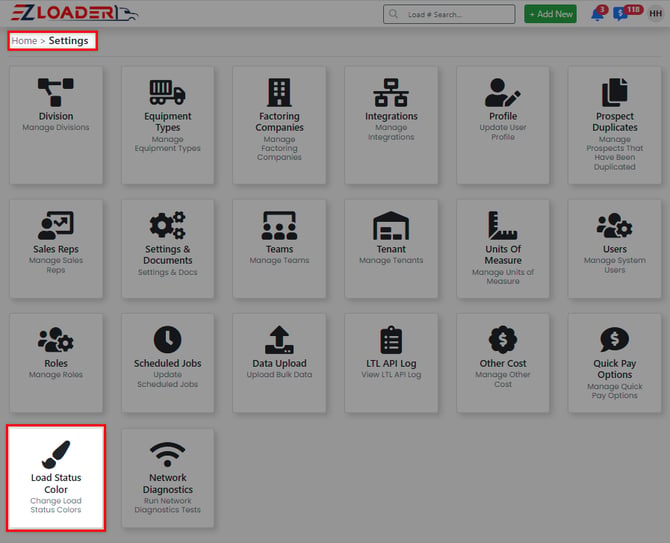Screen dimensions: 670x543
Task: Open Network Diagnostics wifi icon
Action: point(168,454)
